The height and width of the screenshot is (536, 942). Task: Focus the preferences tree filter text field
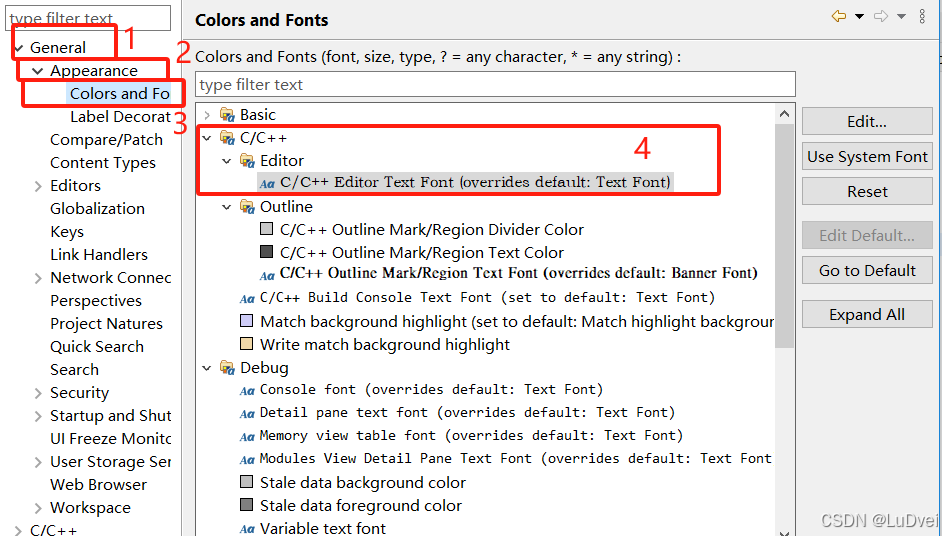click(88, 18)
